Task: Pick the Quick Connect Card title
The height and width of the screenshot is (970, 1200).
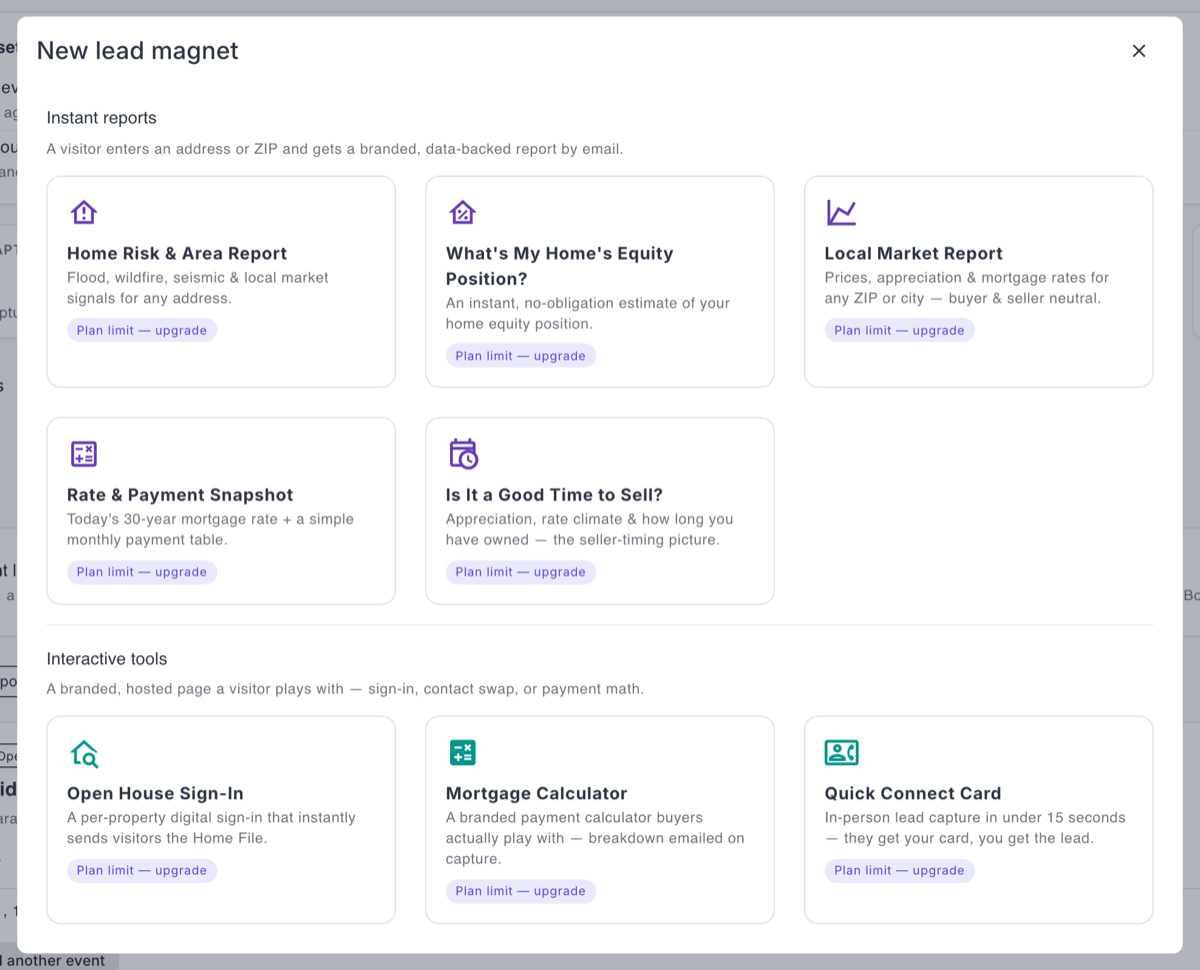Action: pos(912,794)
